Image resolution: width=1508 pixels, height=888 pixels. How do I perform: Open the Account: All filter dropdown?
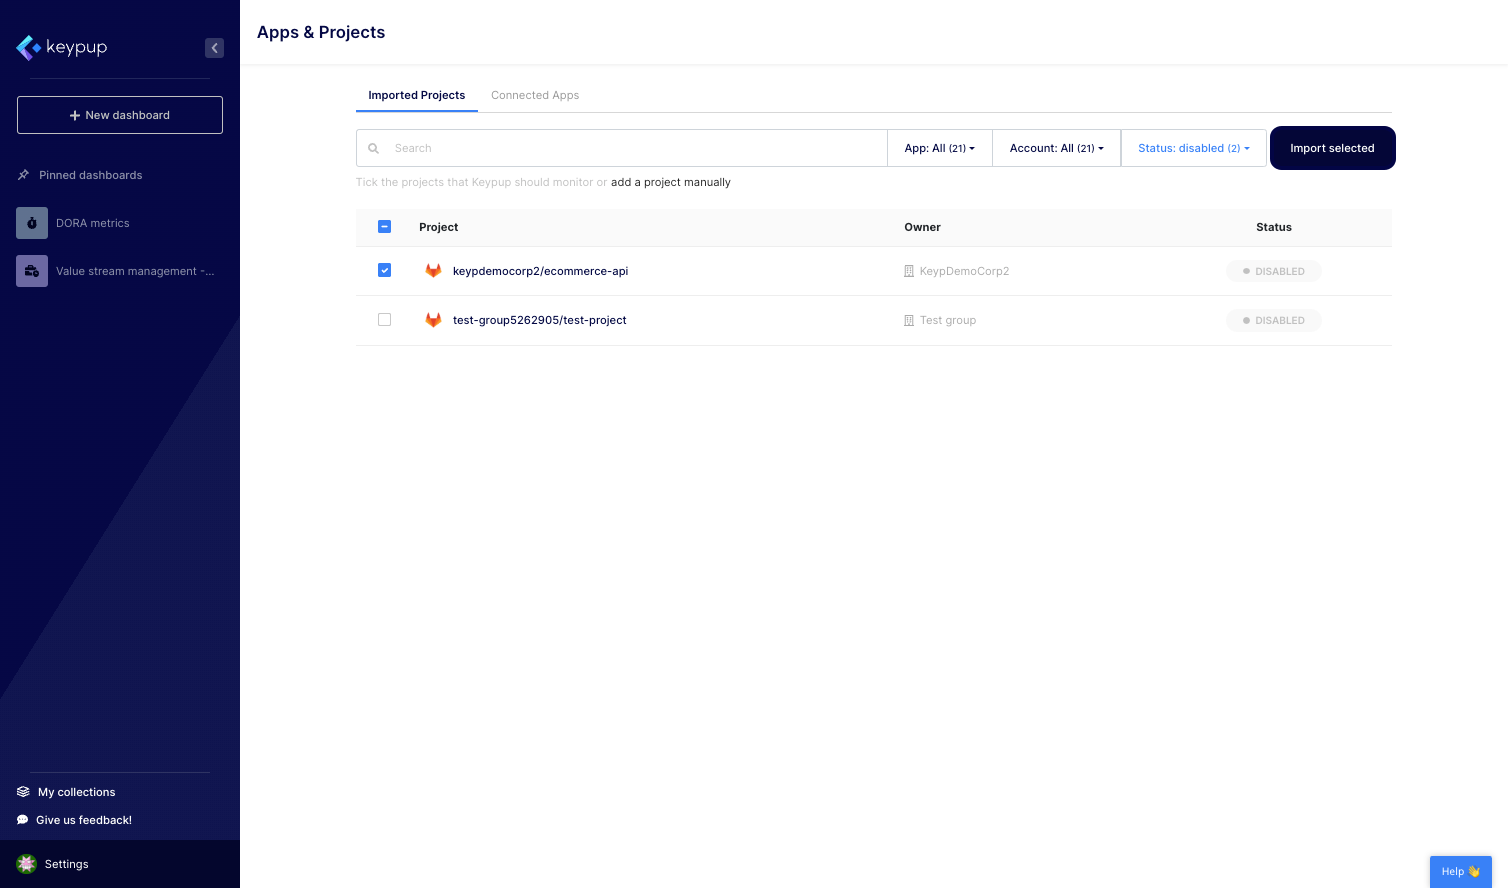click(1056, 148)
